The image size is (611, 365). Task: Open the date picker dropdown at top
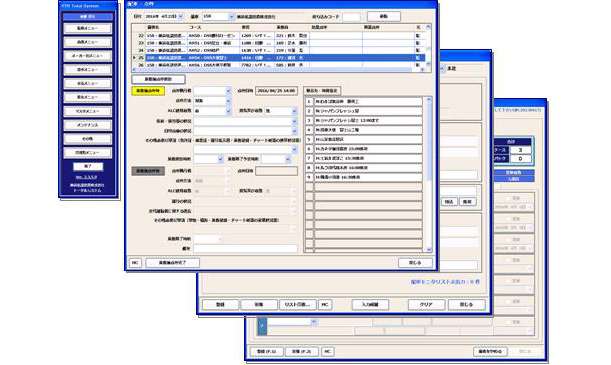coord(180,16)
